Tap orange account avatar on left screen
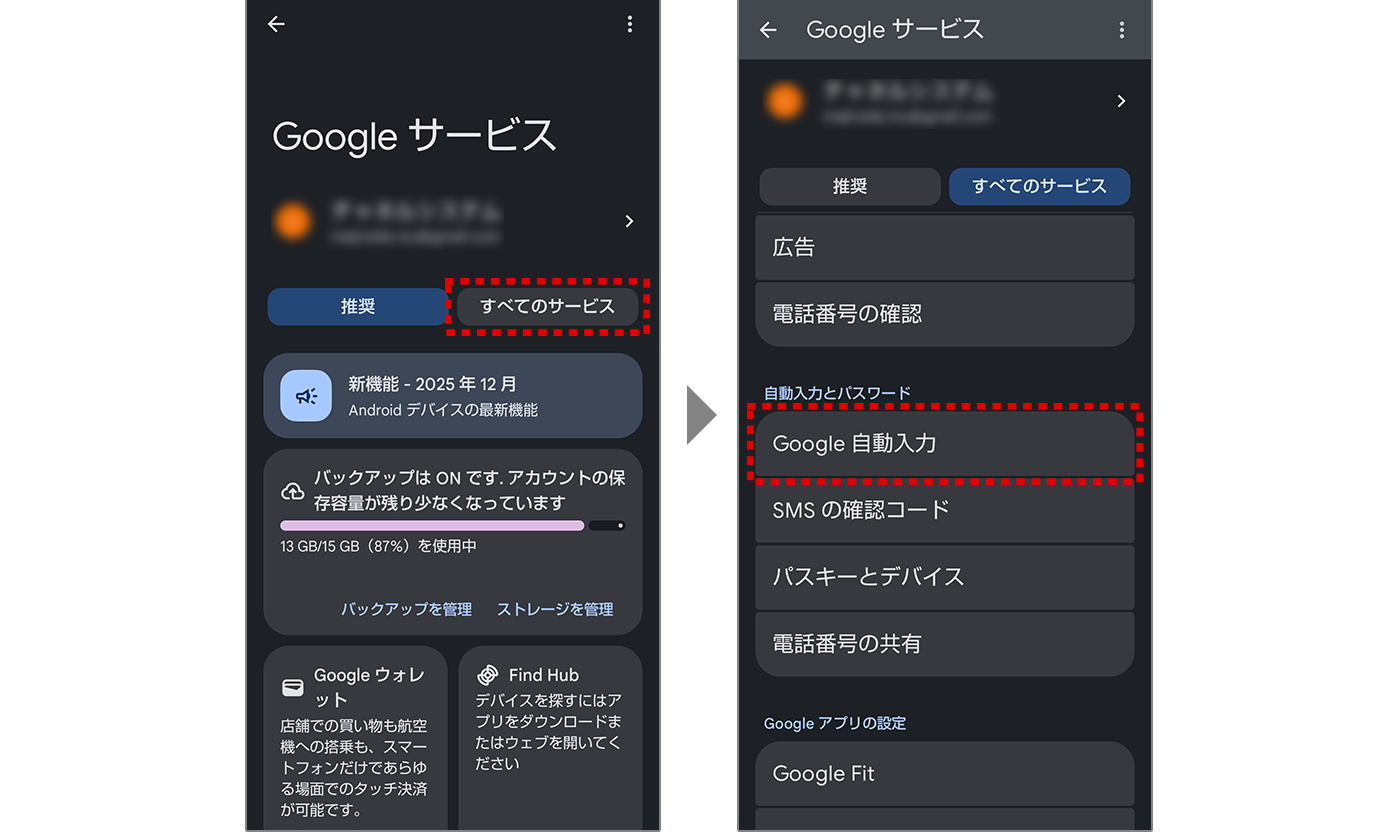This screenshot has height=832, width=1399. pyautogui.click(x=293, y=221)
